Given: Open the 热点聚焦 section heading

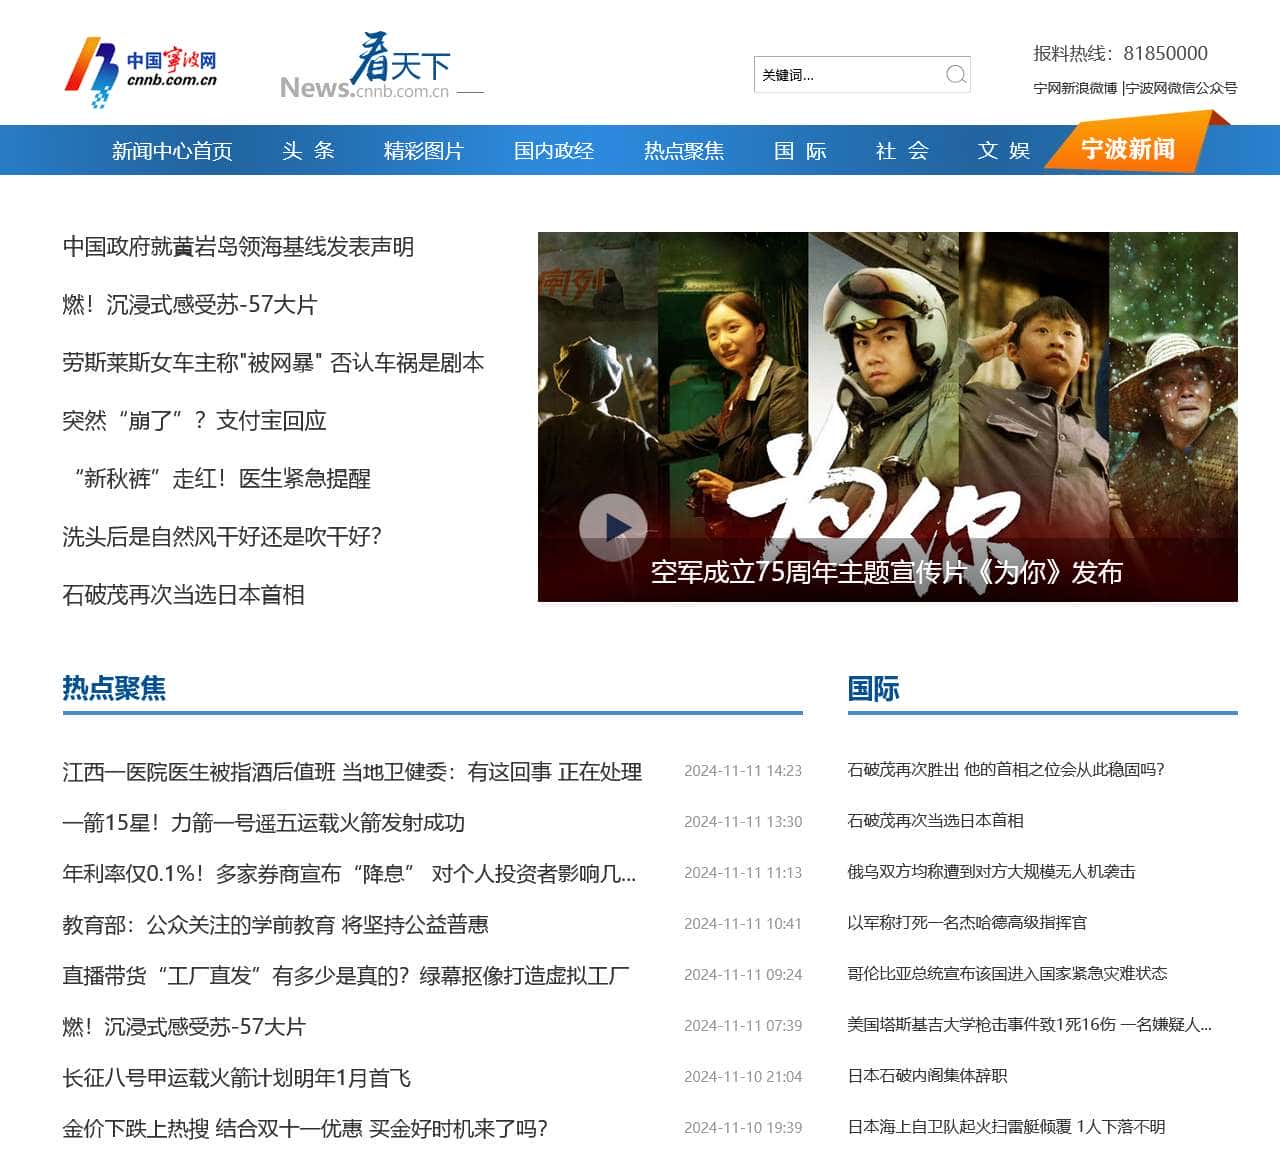Looking at the screenshot, I should click(114, 688).
